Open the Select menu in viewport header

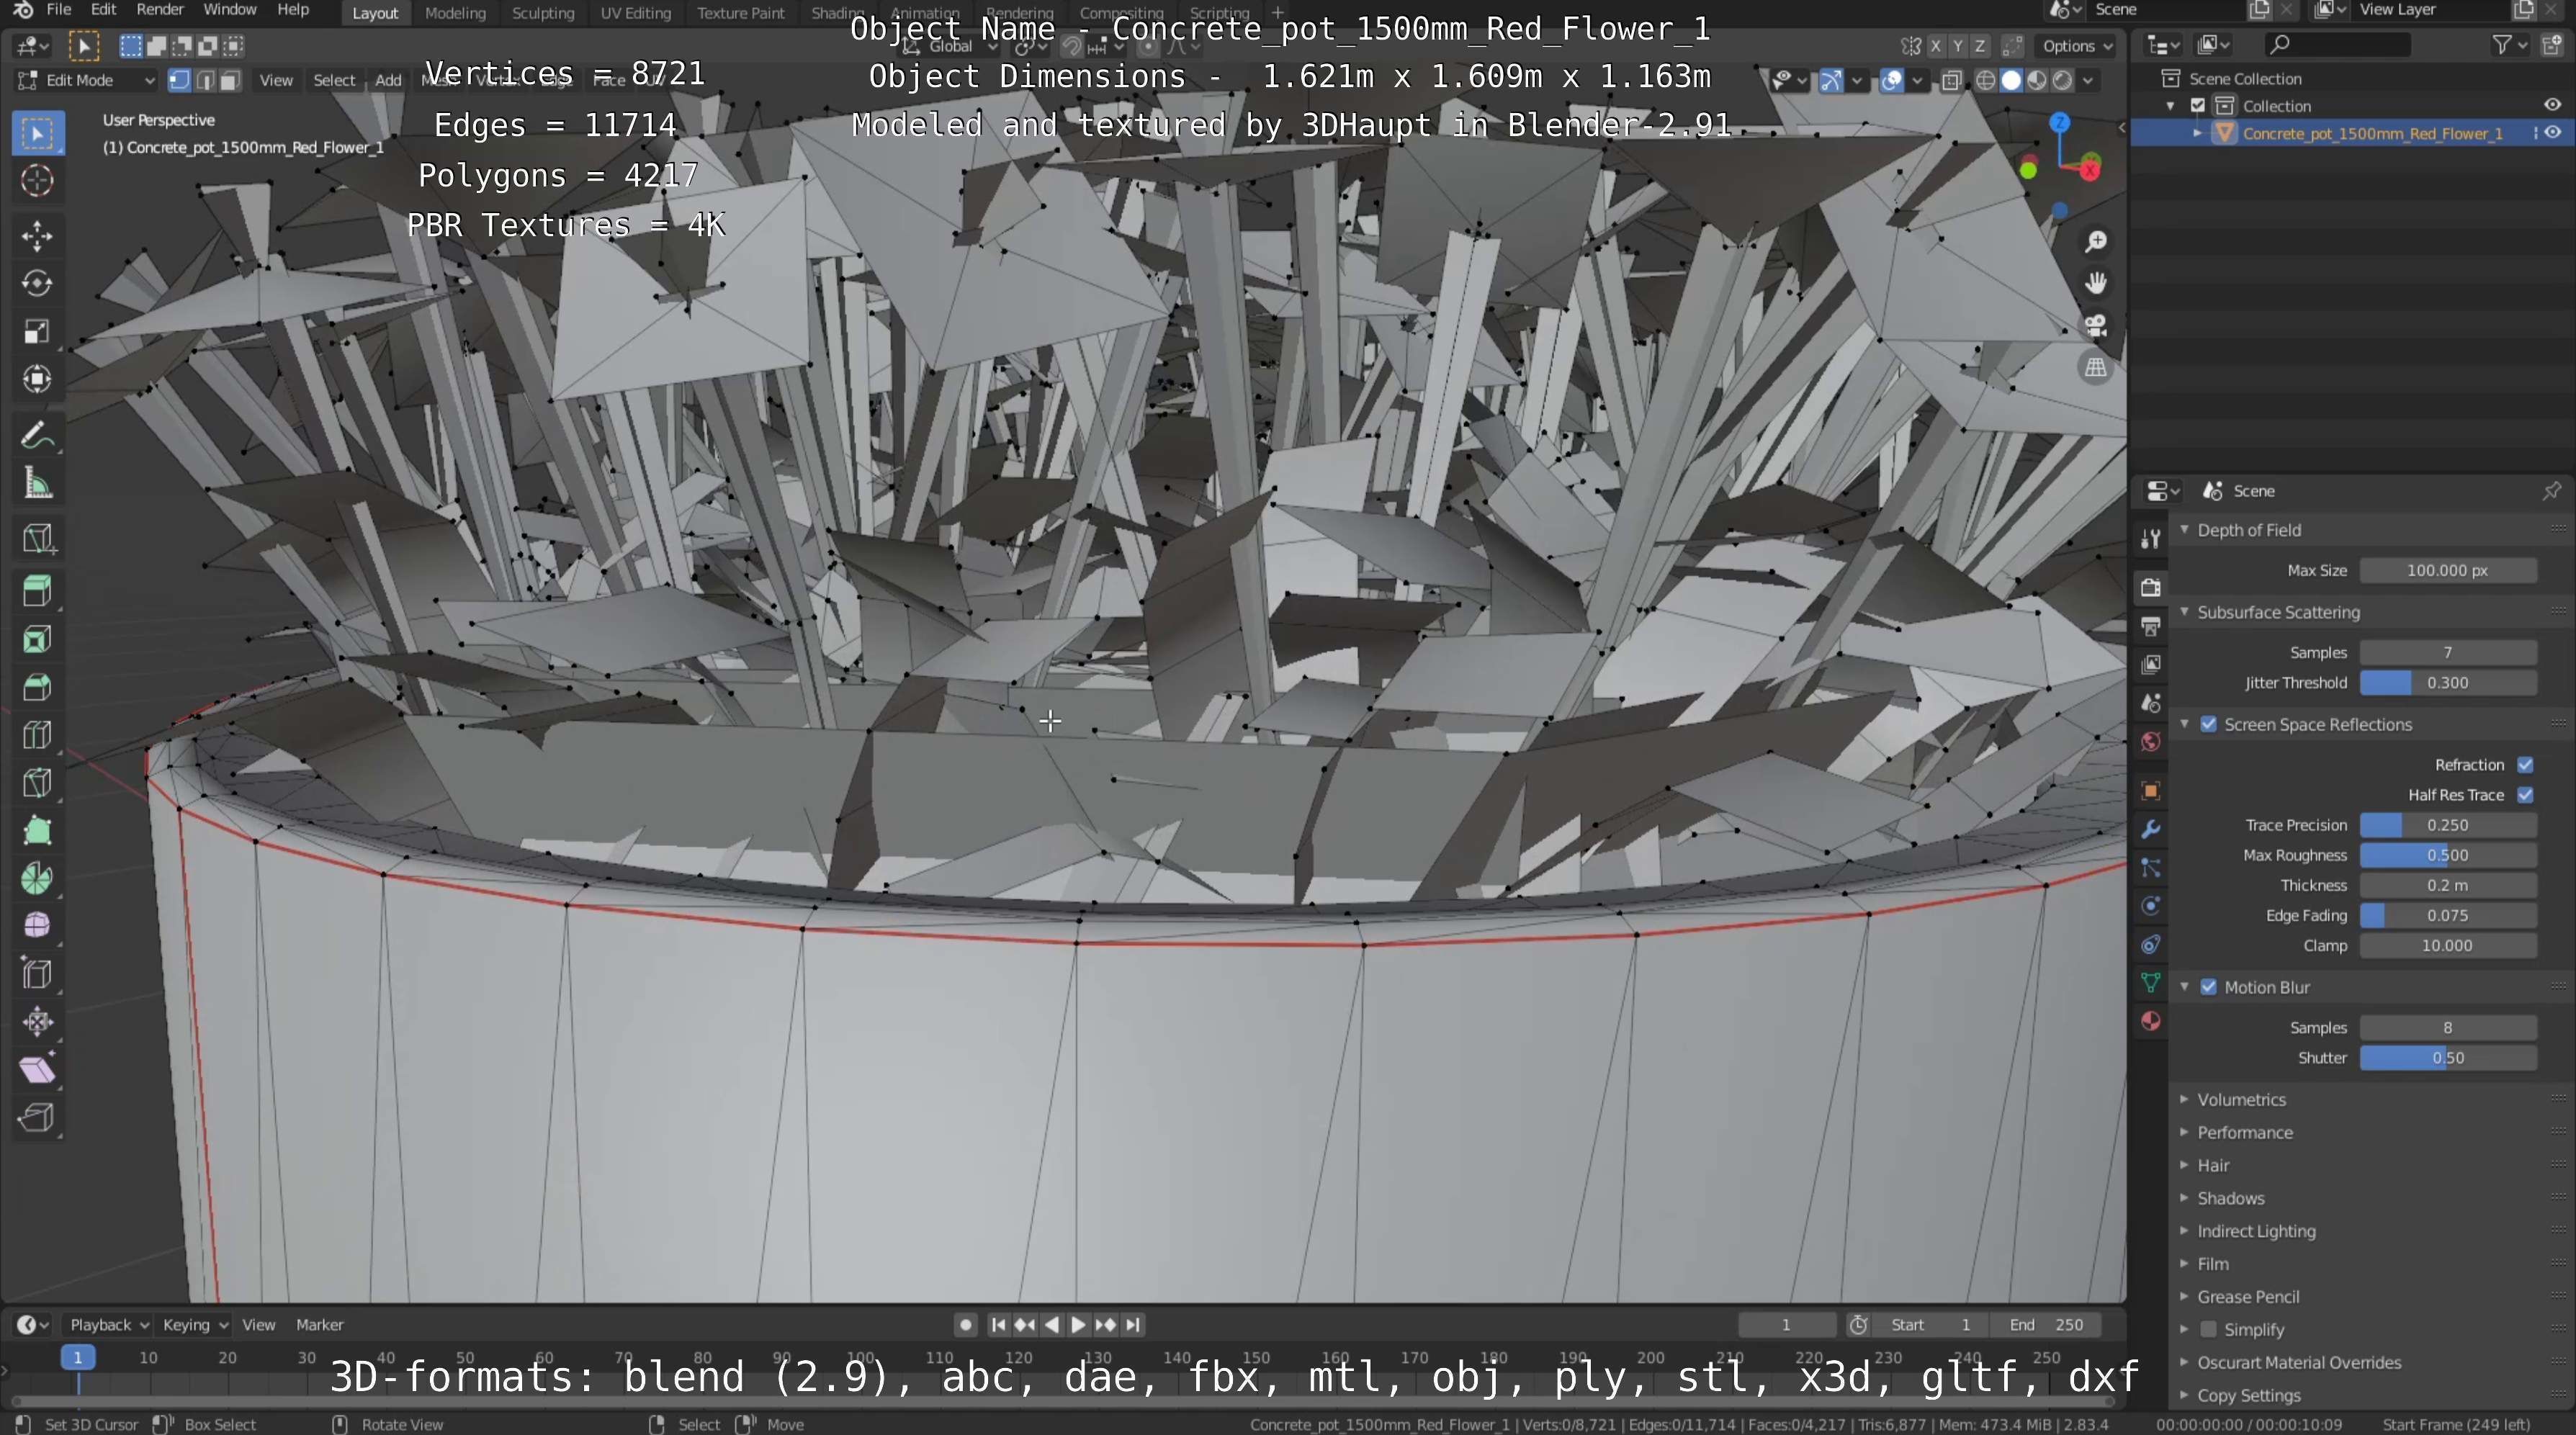[334, 81]
